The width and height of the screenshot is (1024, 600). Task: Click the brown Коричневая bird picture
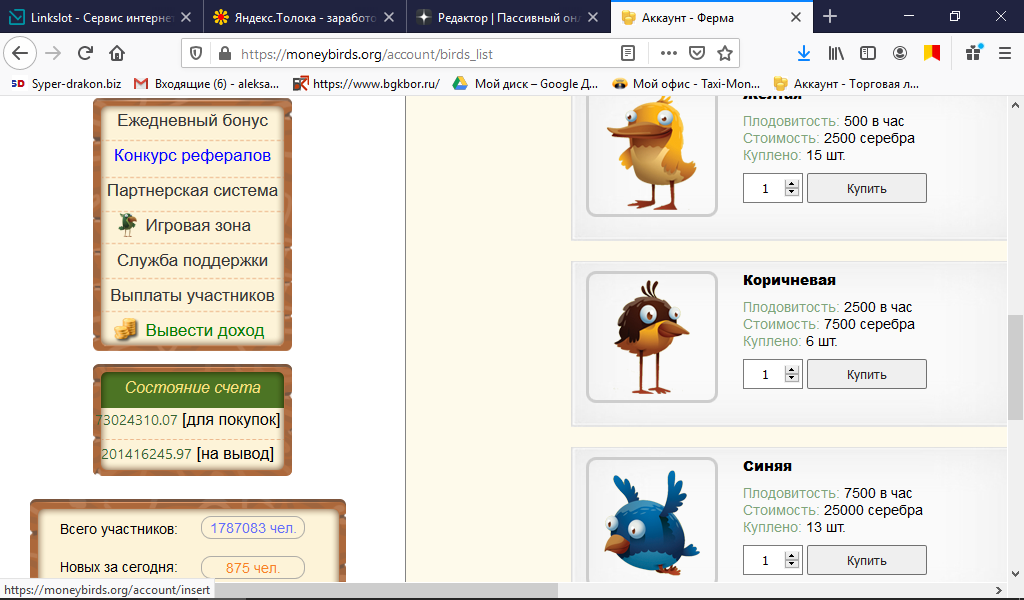652,337
